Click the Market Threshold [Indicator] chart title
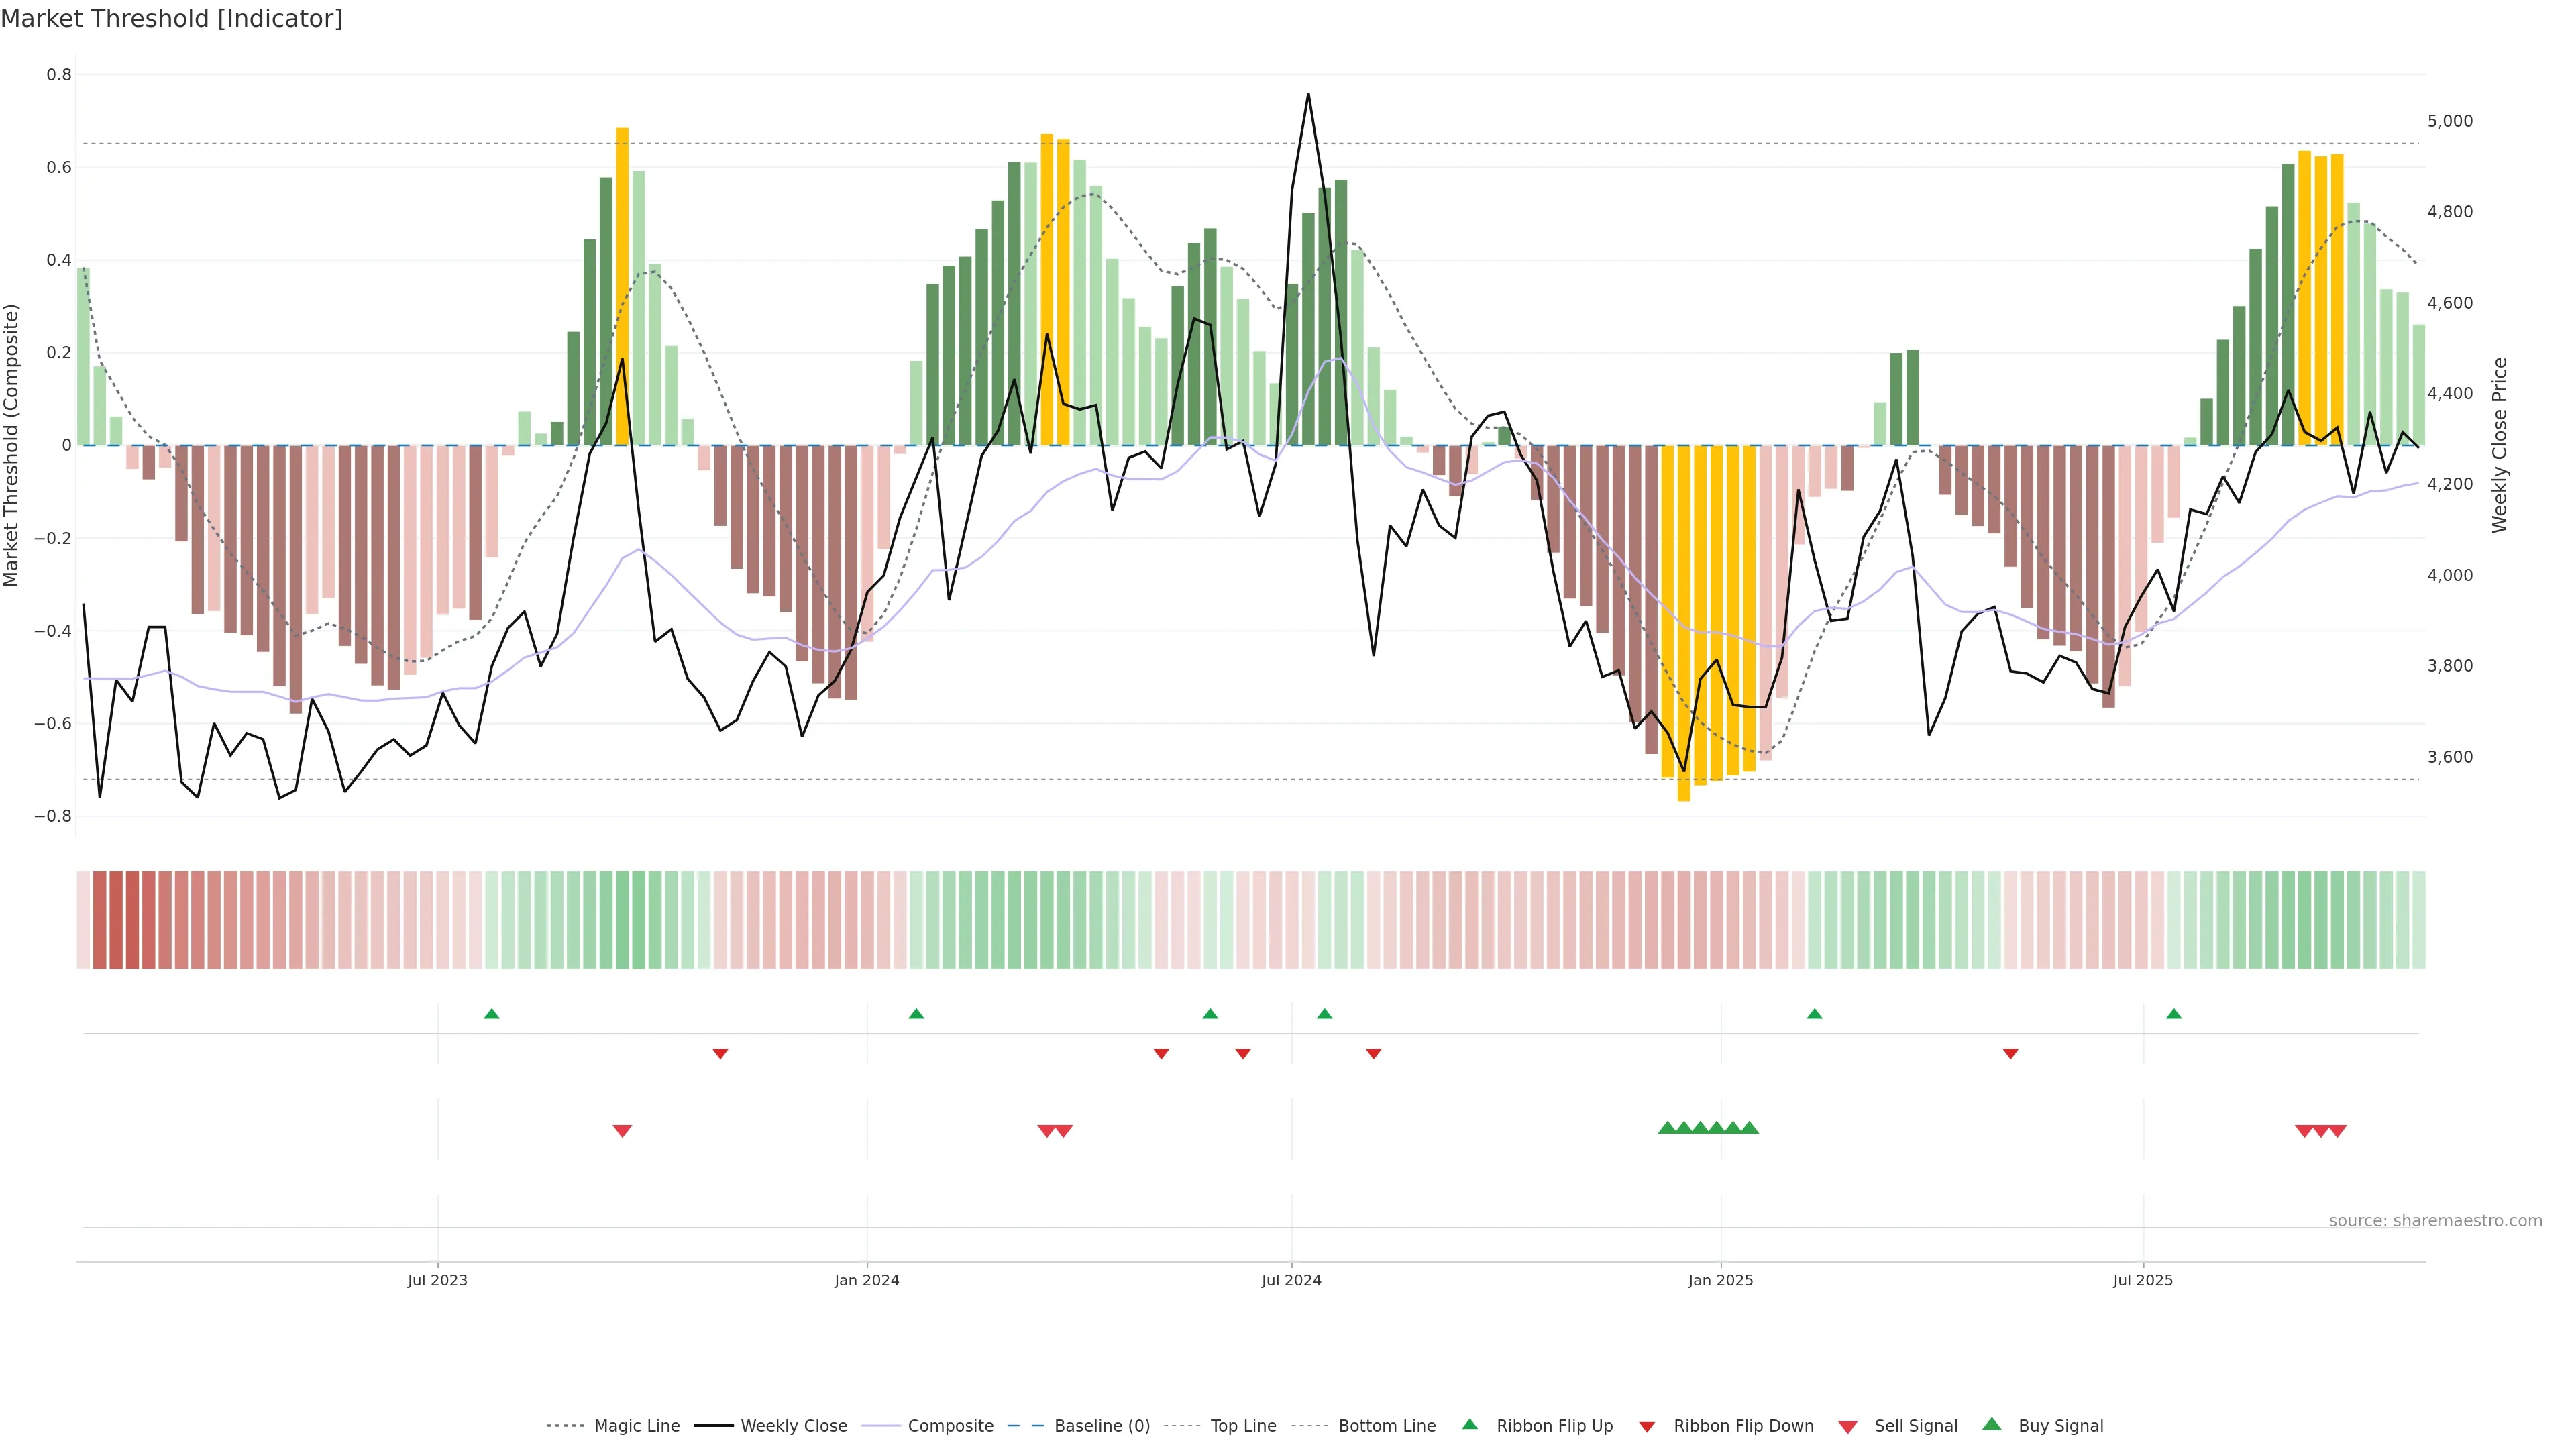Screen dimensions: 2576x1449 point(171,19)
